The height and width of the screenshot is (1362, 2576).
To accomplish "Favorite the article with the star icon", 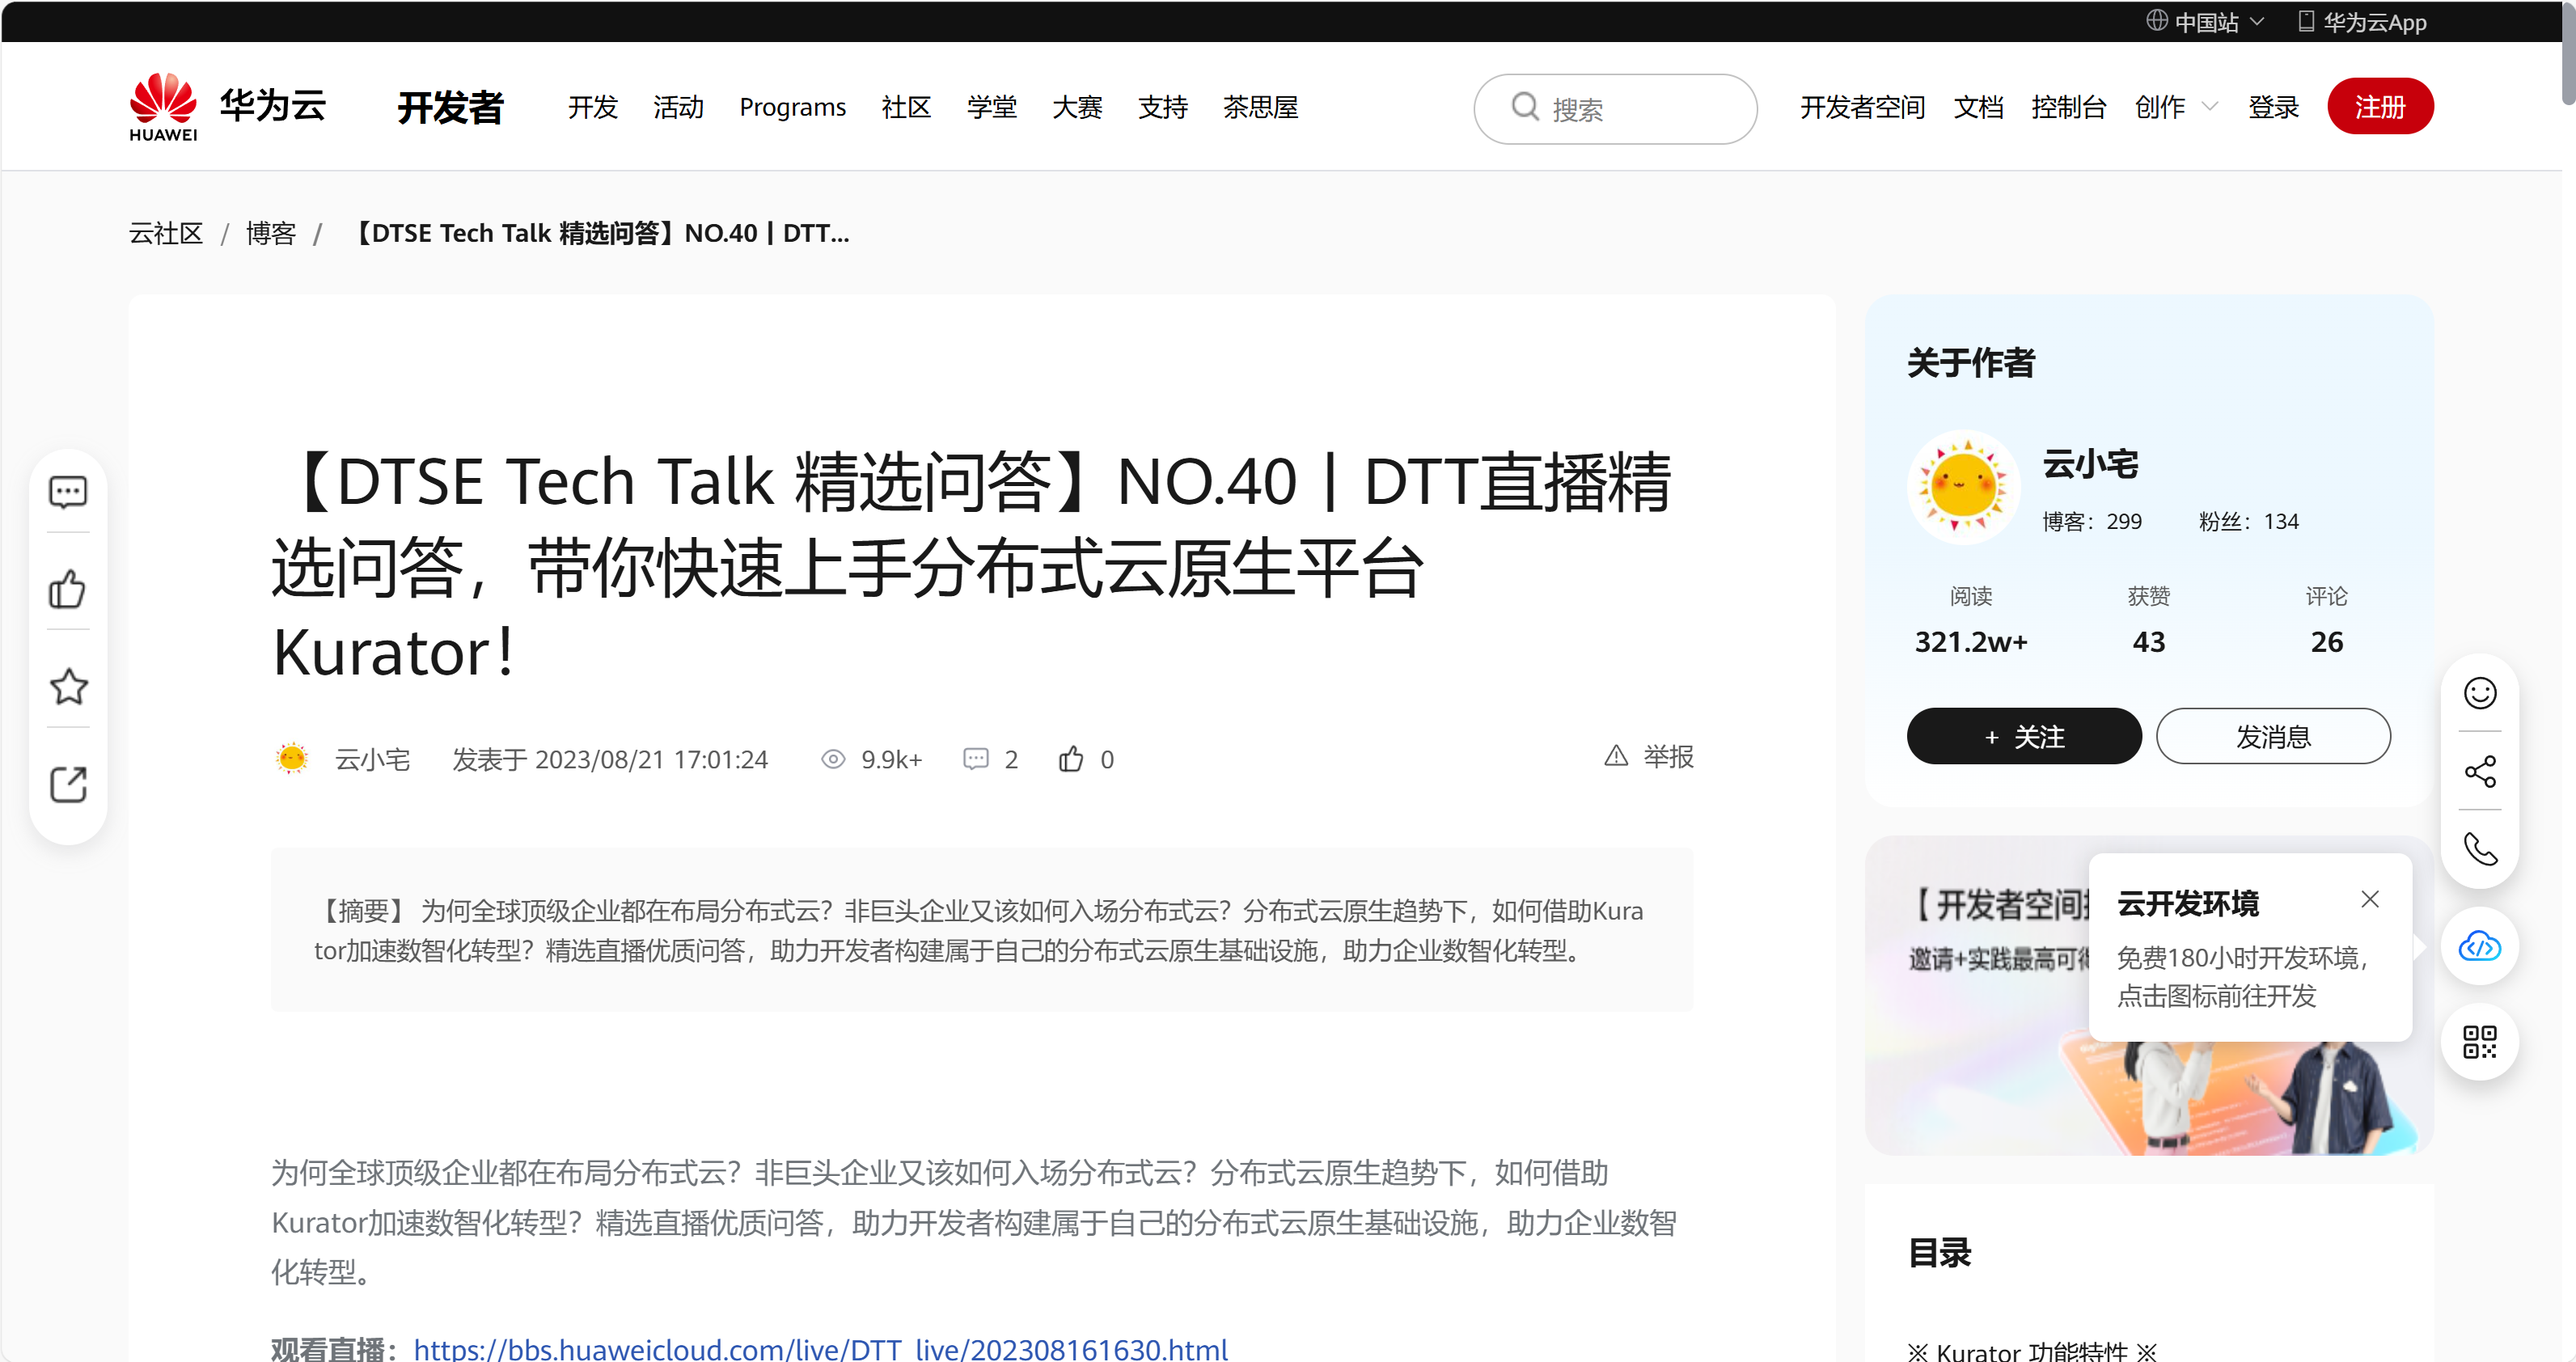I will 68,687.
